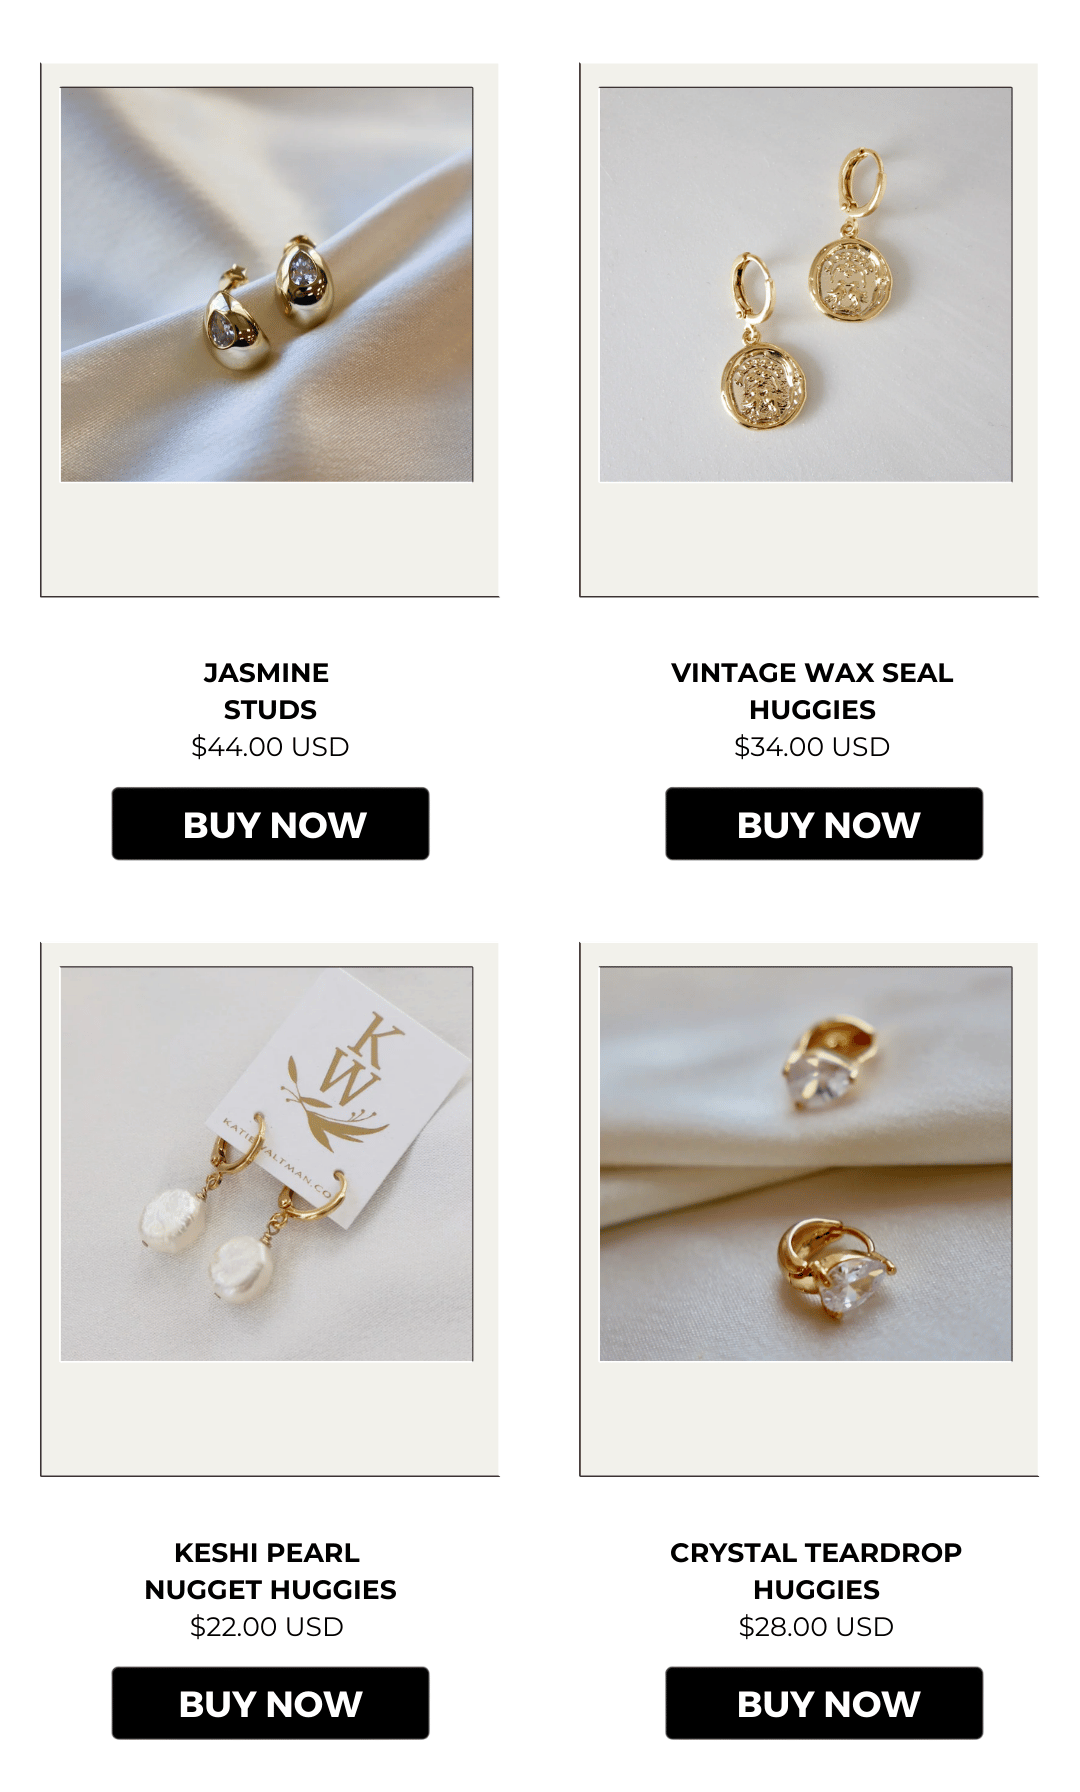Click the $34.00 USD price

812,747
